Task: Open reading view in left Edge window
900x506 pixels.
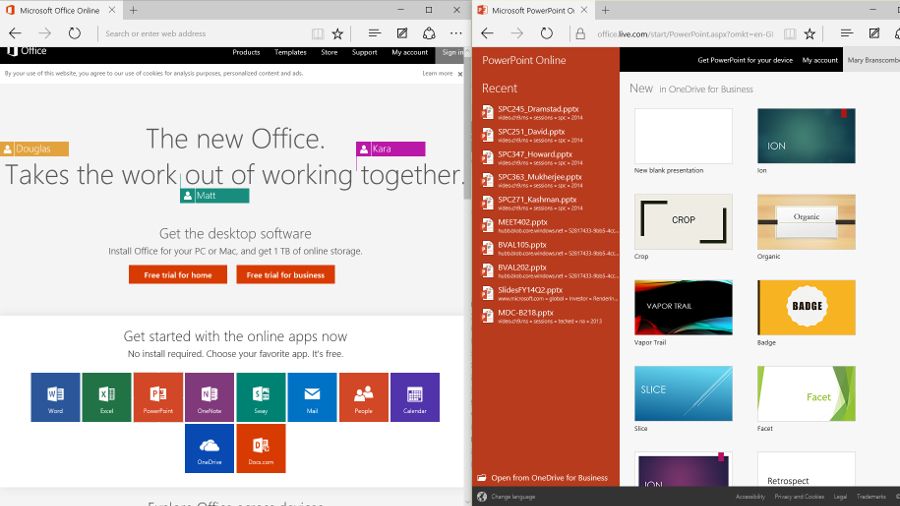Action: [x=317, y=34]
